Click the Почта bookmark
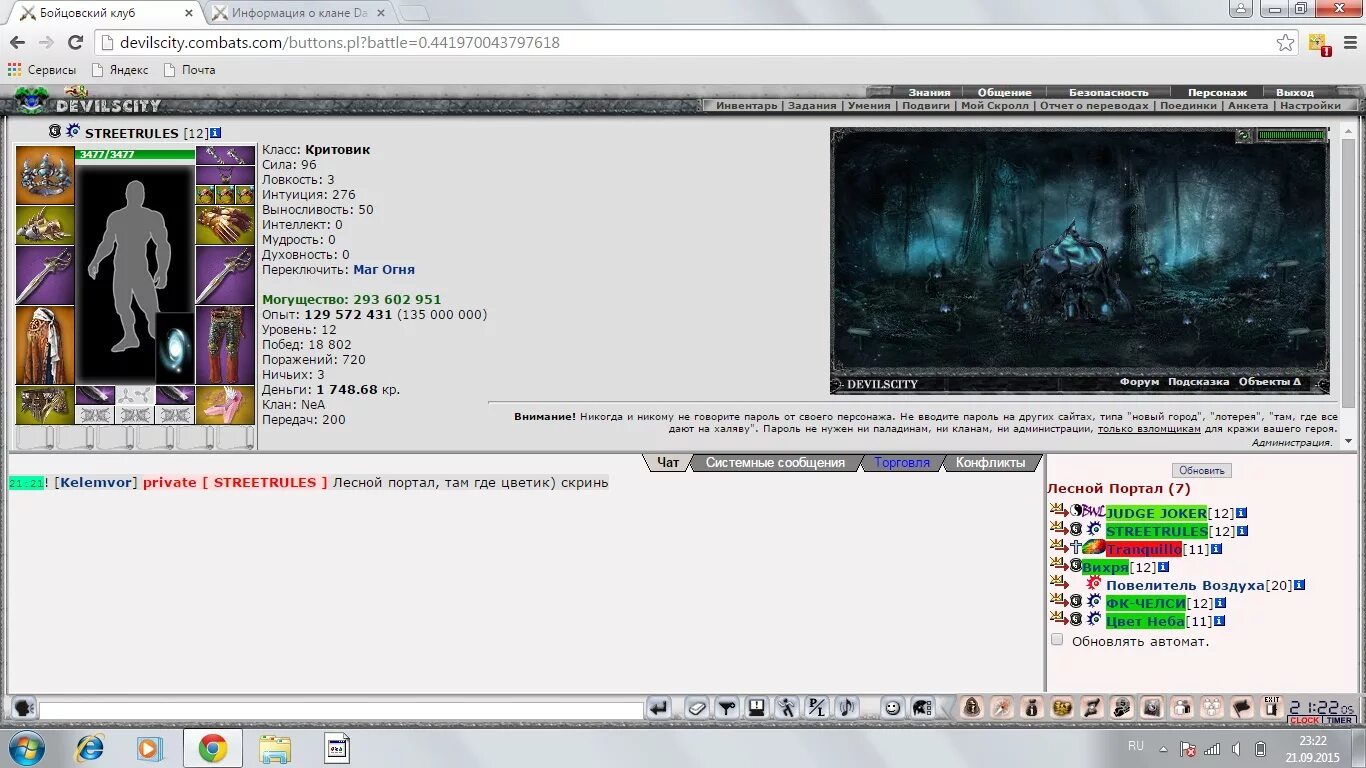 pos(189,70)
